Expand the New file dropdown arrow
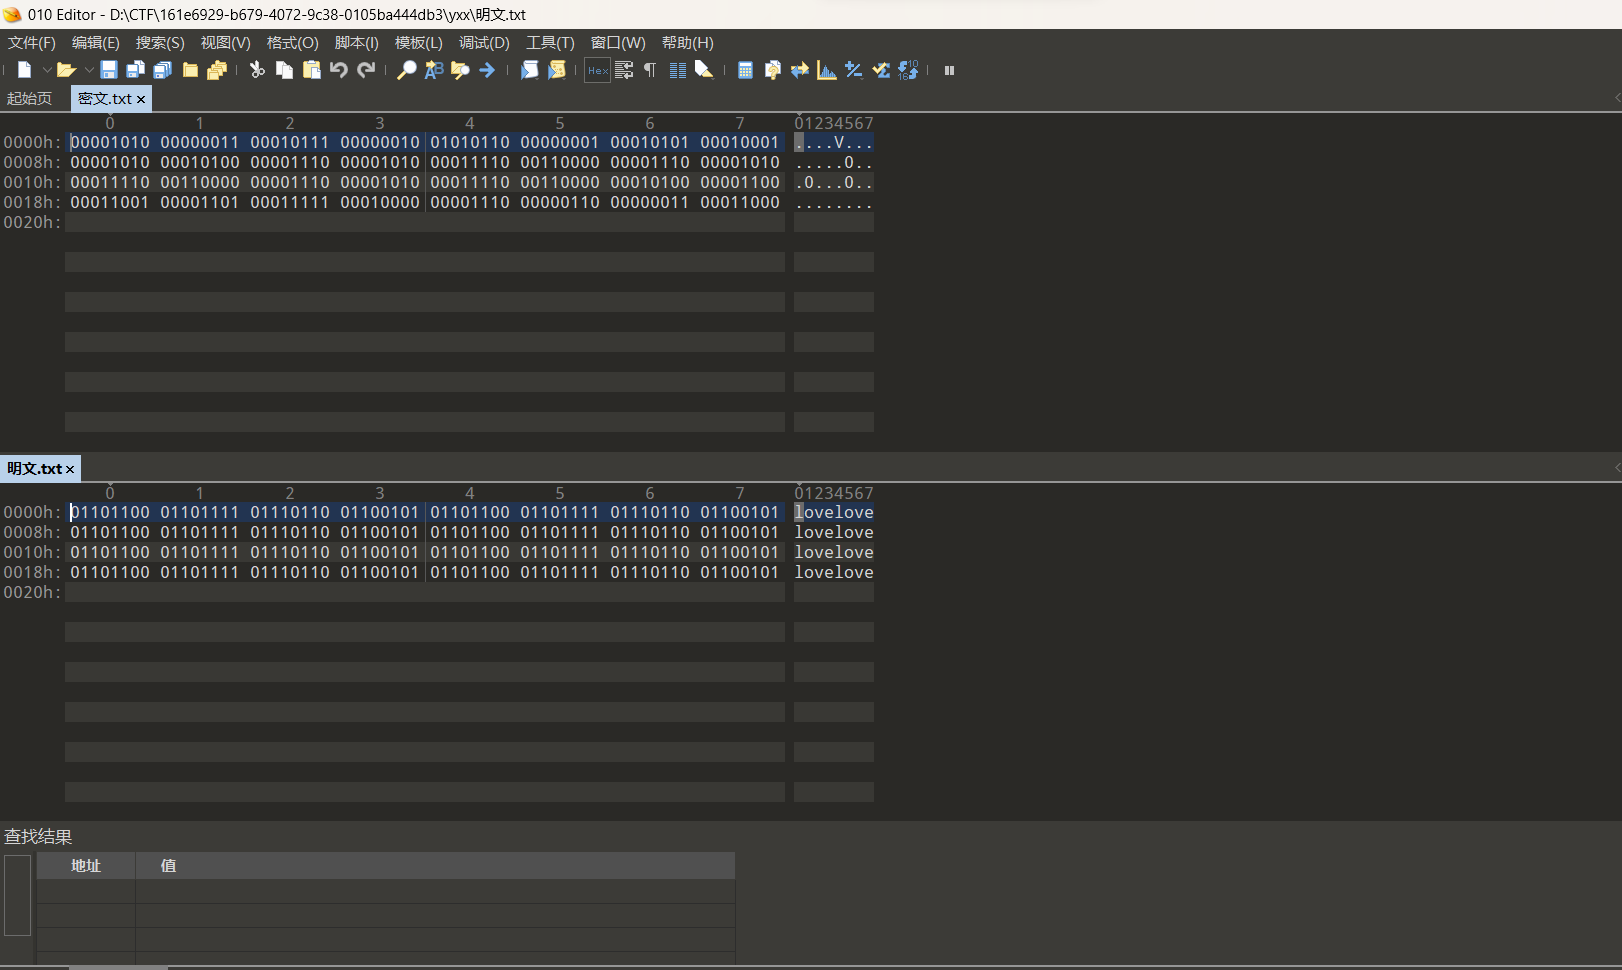The height and width of the screenshot is (970, 1622). click(x=46, y=70)
